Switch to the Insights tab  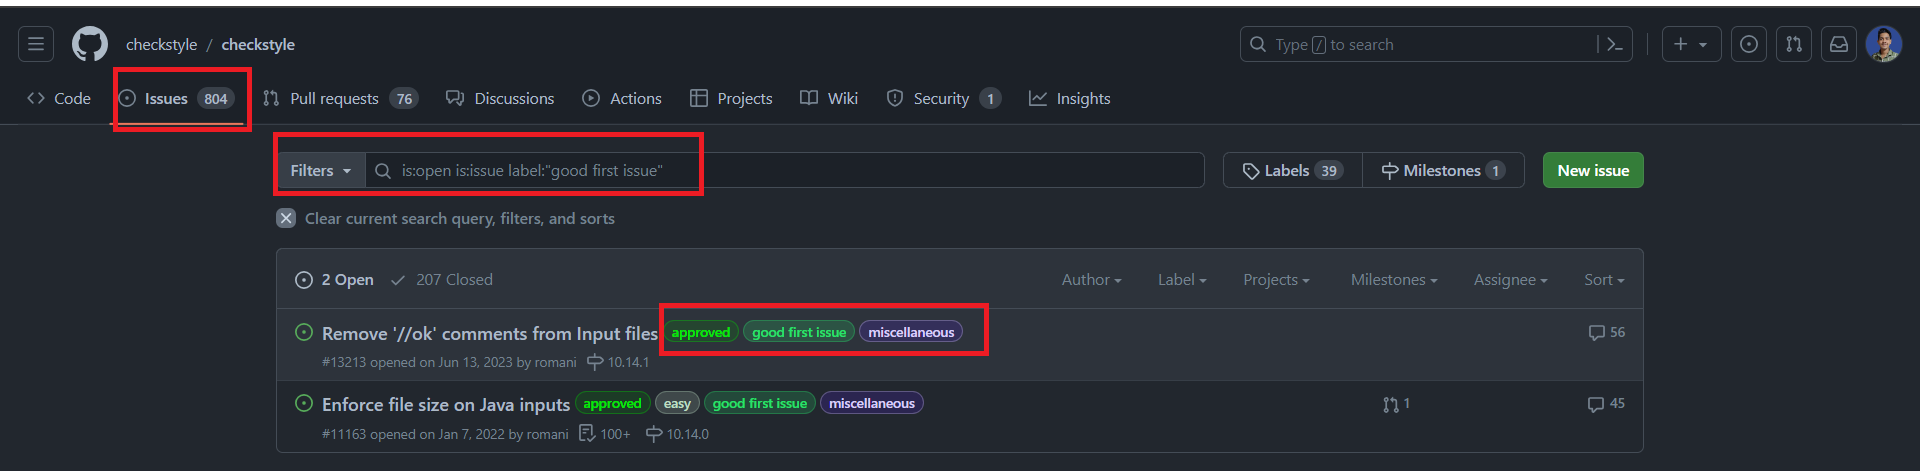point(1070,98)
